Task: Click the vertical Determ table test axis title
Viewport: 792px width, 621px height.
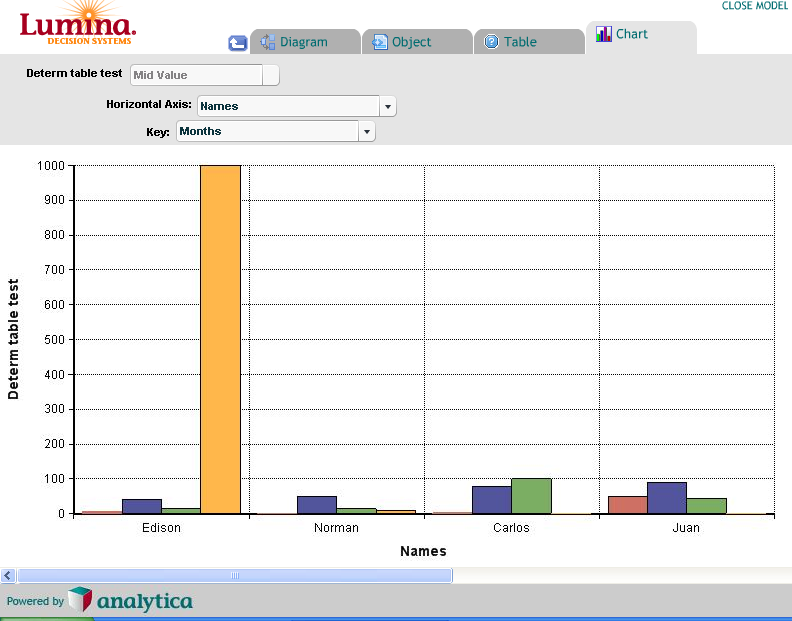Action: 13,339
